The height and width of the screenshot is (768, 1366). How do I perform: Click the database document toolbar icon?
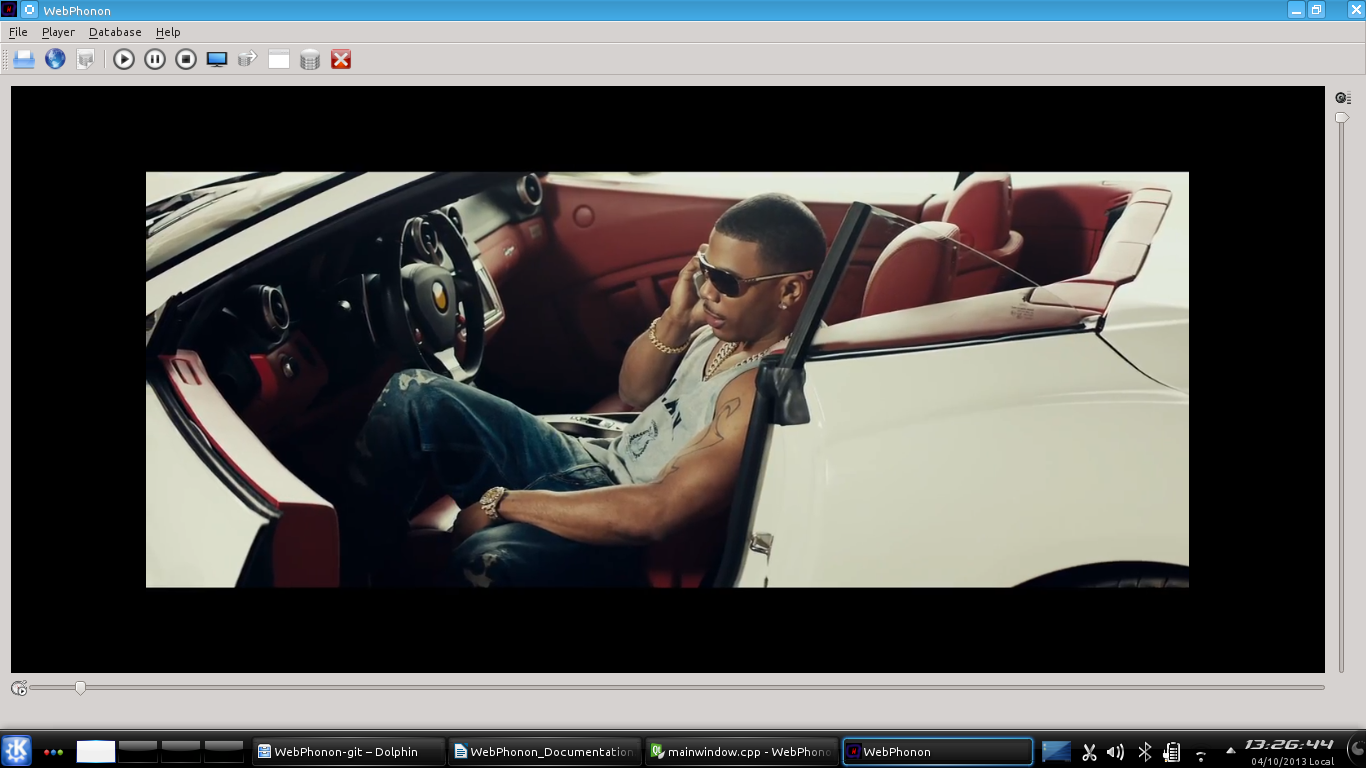86,60
